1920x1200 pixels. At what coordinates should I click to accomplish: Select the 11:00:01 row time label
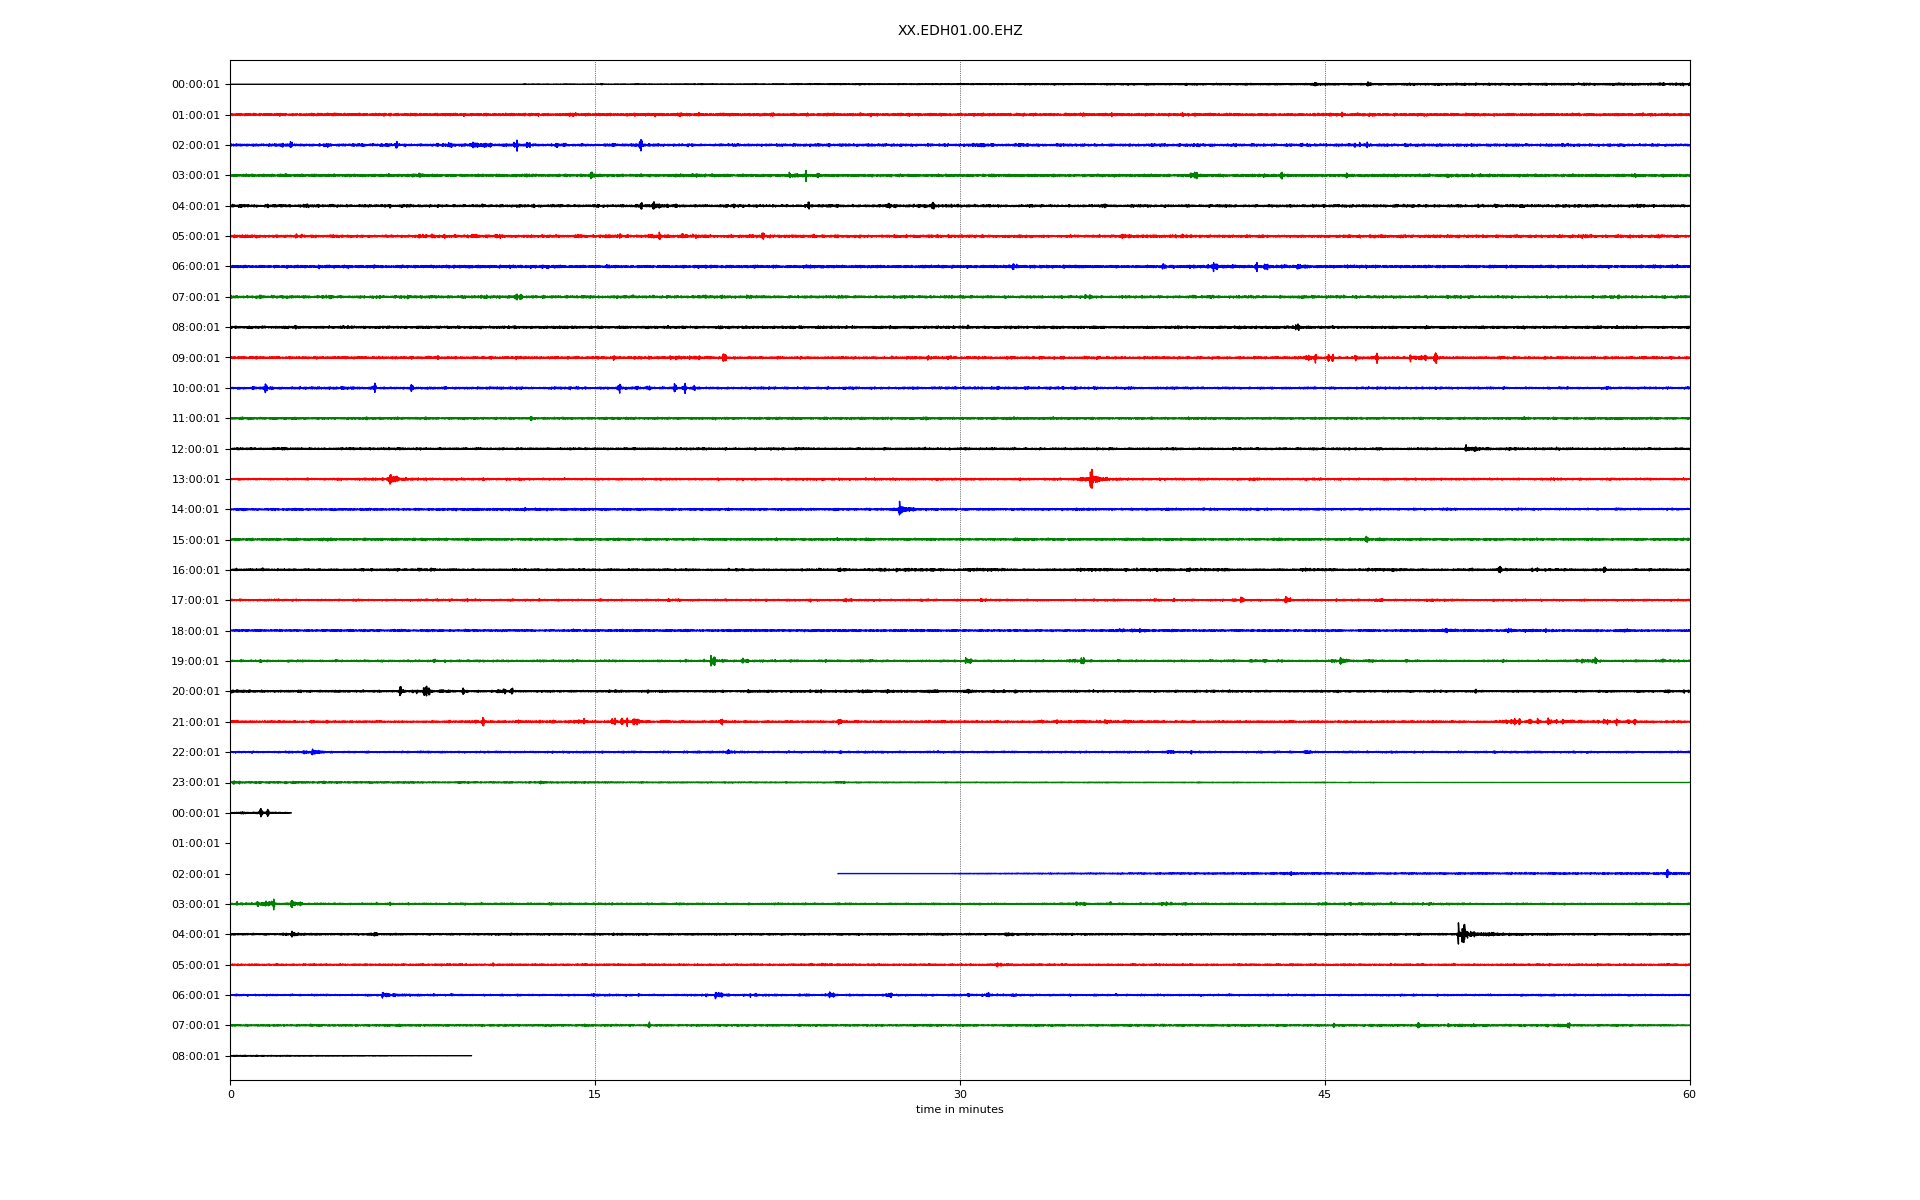coord(195,419)
